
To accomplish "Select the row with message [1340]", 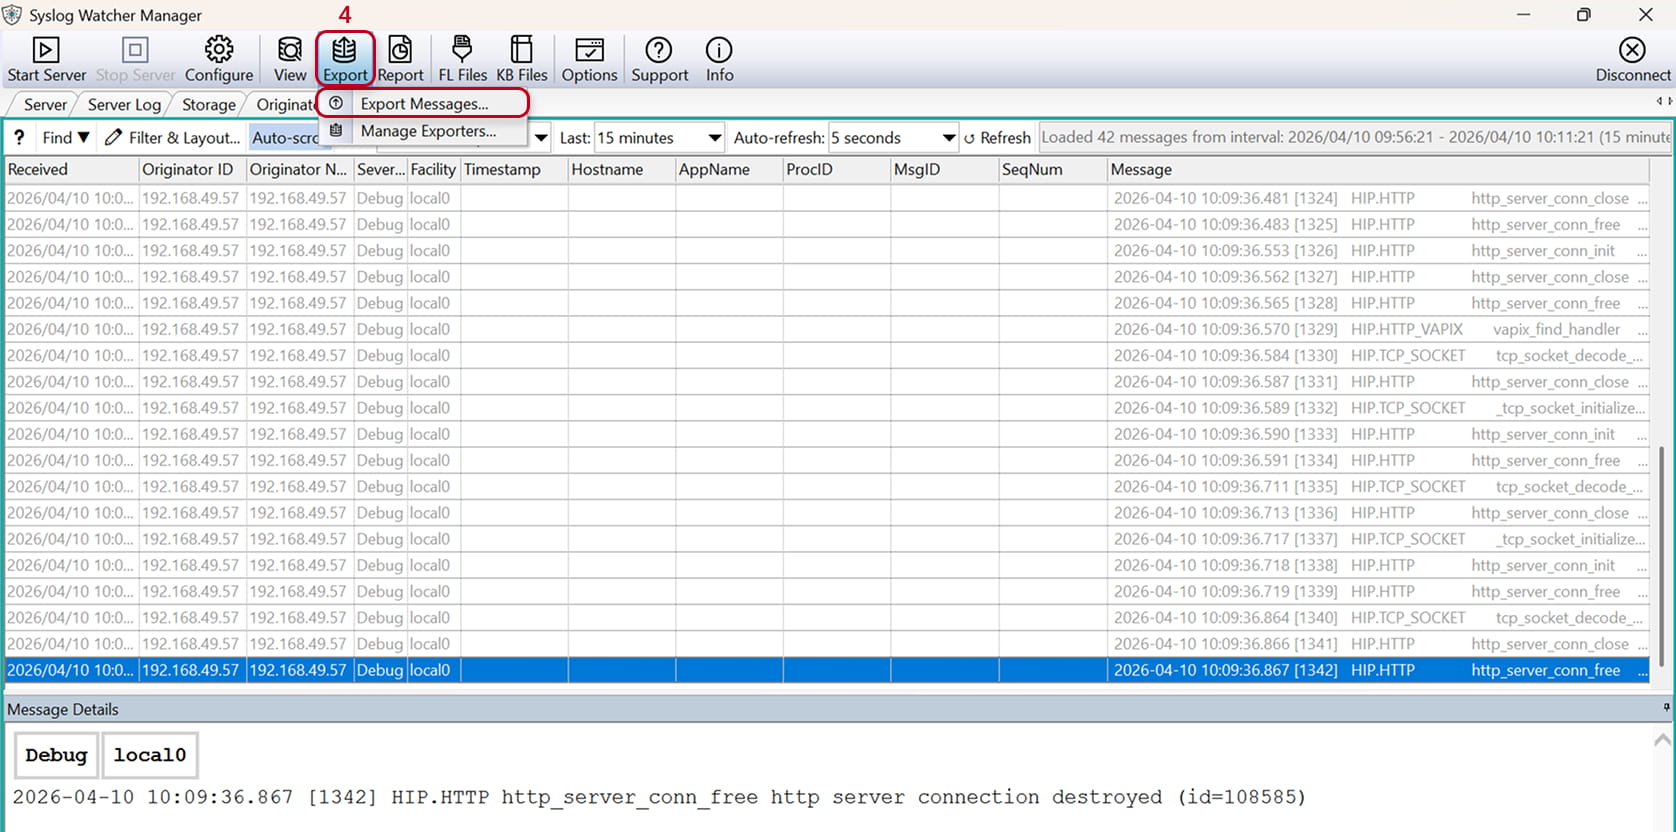I will tap(828, 617).
